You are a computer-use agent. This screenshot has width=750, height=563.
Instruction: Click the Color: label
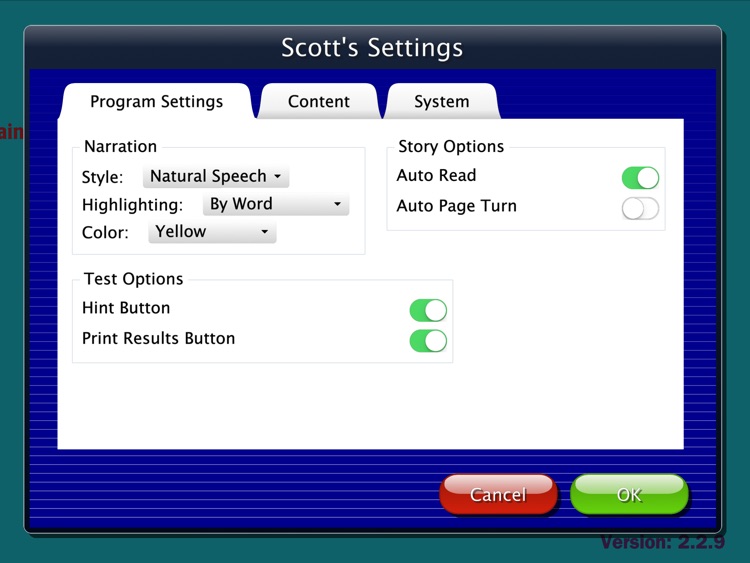point(105,232)
